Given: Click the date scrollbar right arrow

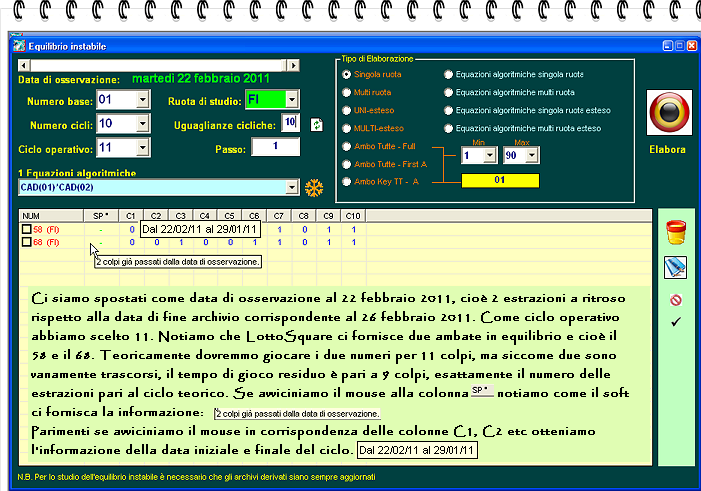Looking at the screenshot, I should pos(293,65).
